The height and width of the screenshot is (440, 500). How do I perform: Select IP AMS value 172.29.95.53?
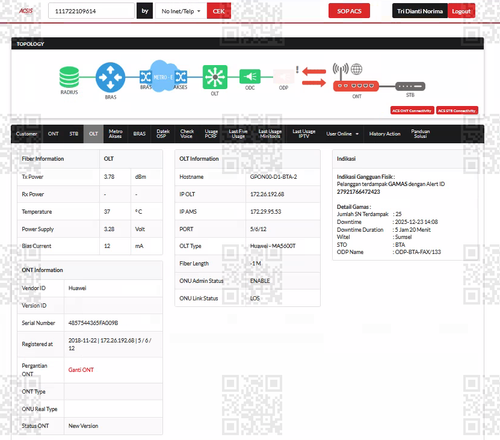pyautogui.click(x=266, y=212)
